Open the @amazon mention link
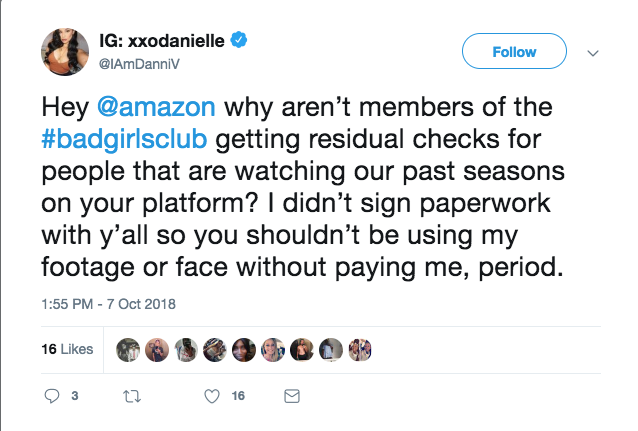This screenshot has width=638, height=431. click(x=156, y=107)
